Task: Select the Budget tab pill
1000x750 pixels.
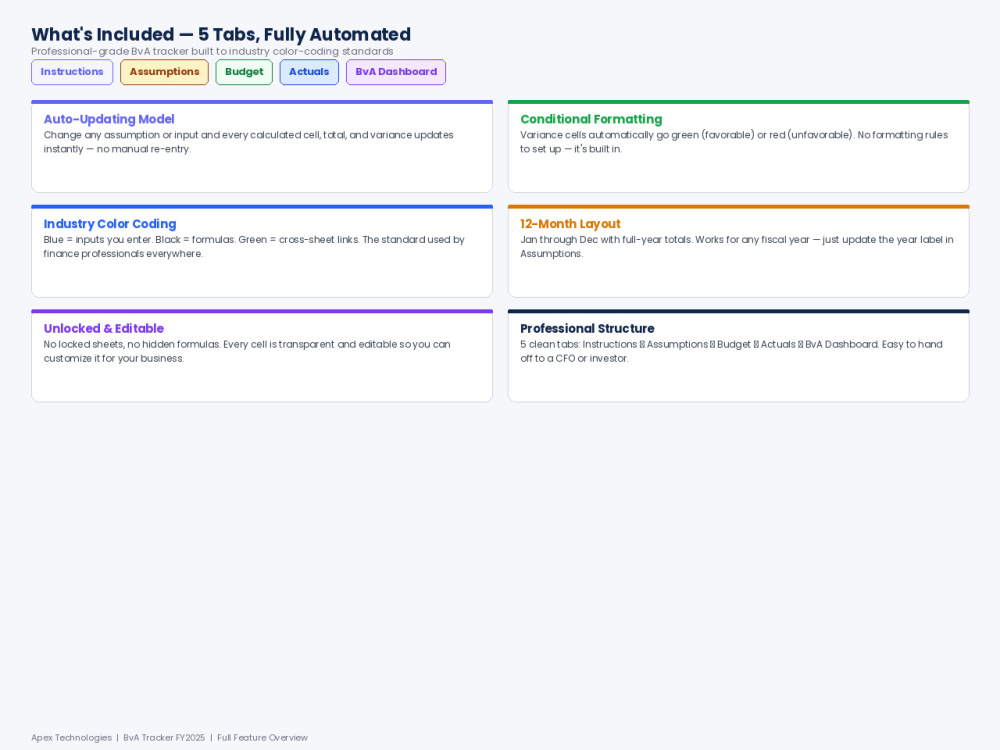Action: coord(244,72)
